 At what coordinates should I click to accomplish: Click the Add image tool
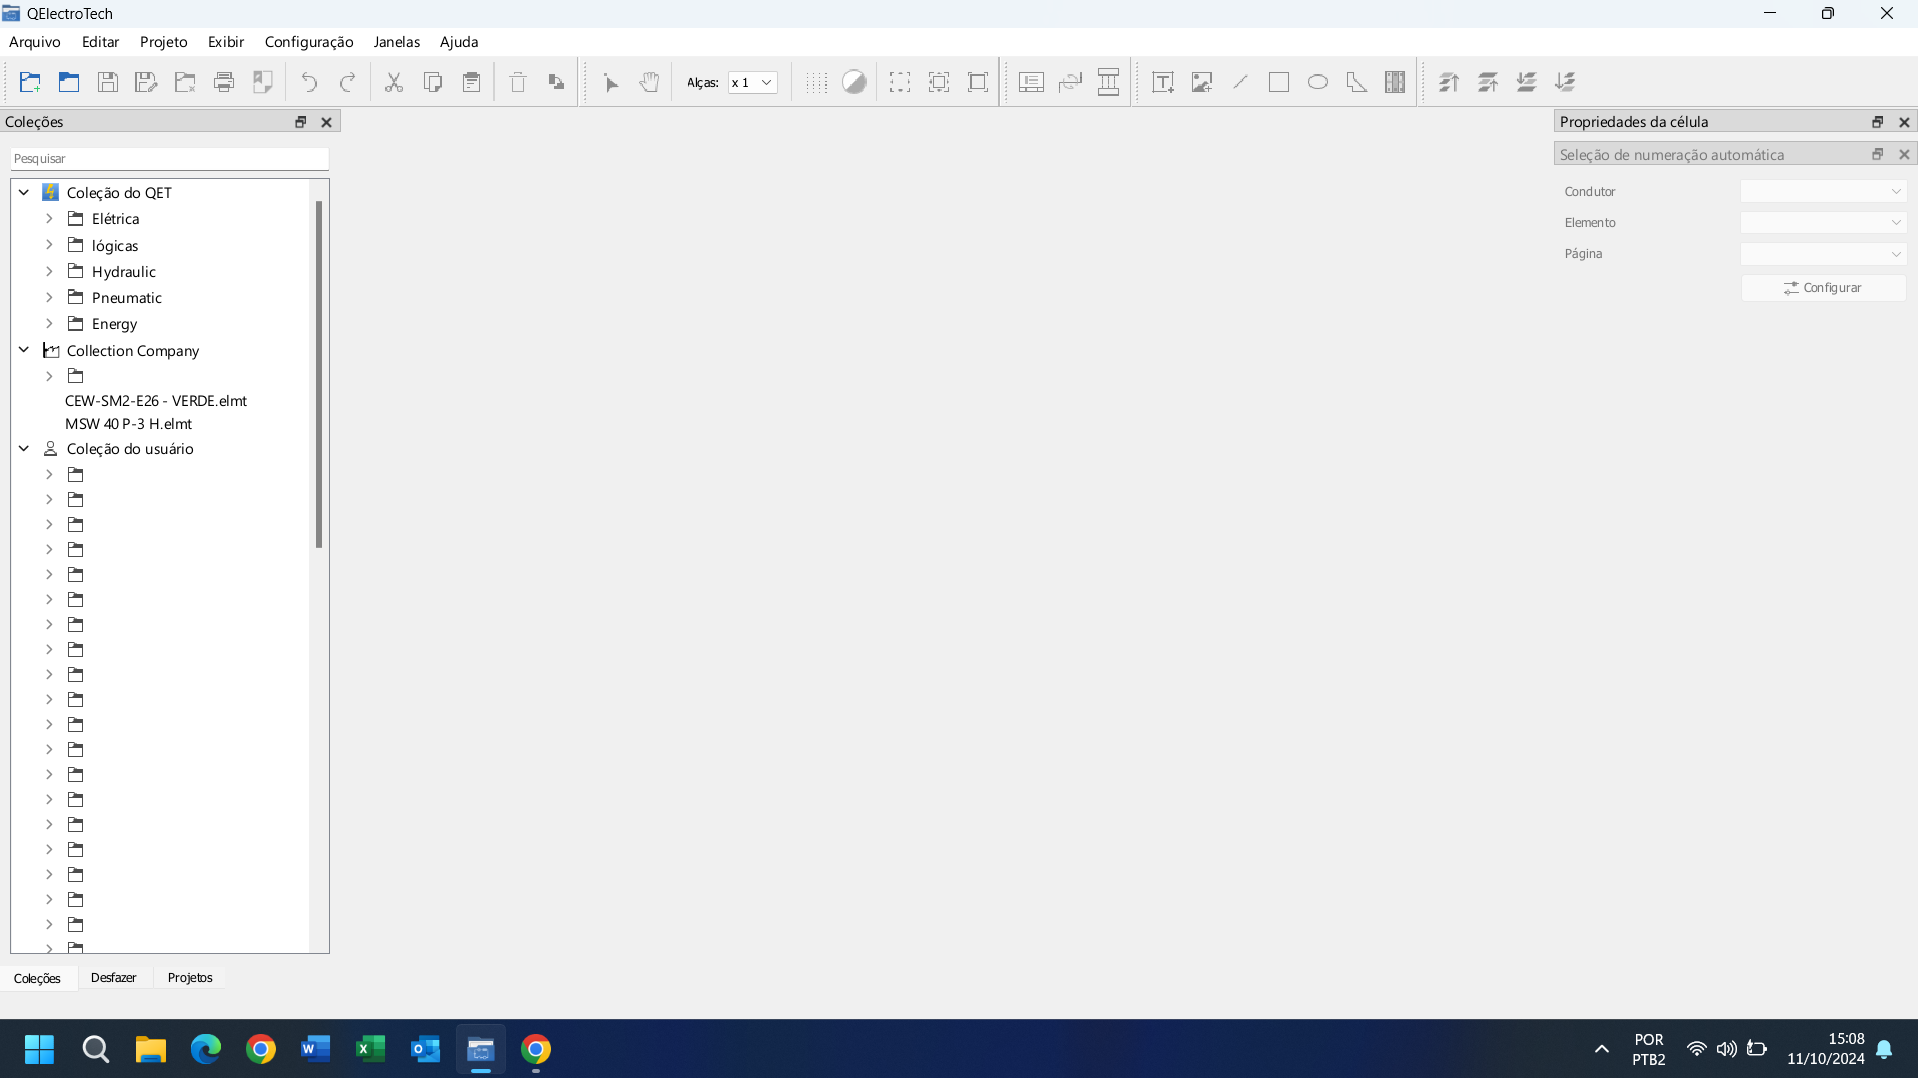pyautogui.click(x=1201, y=82)
